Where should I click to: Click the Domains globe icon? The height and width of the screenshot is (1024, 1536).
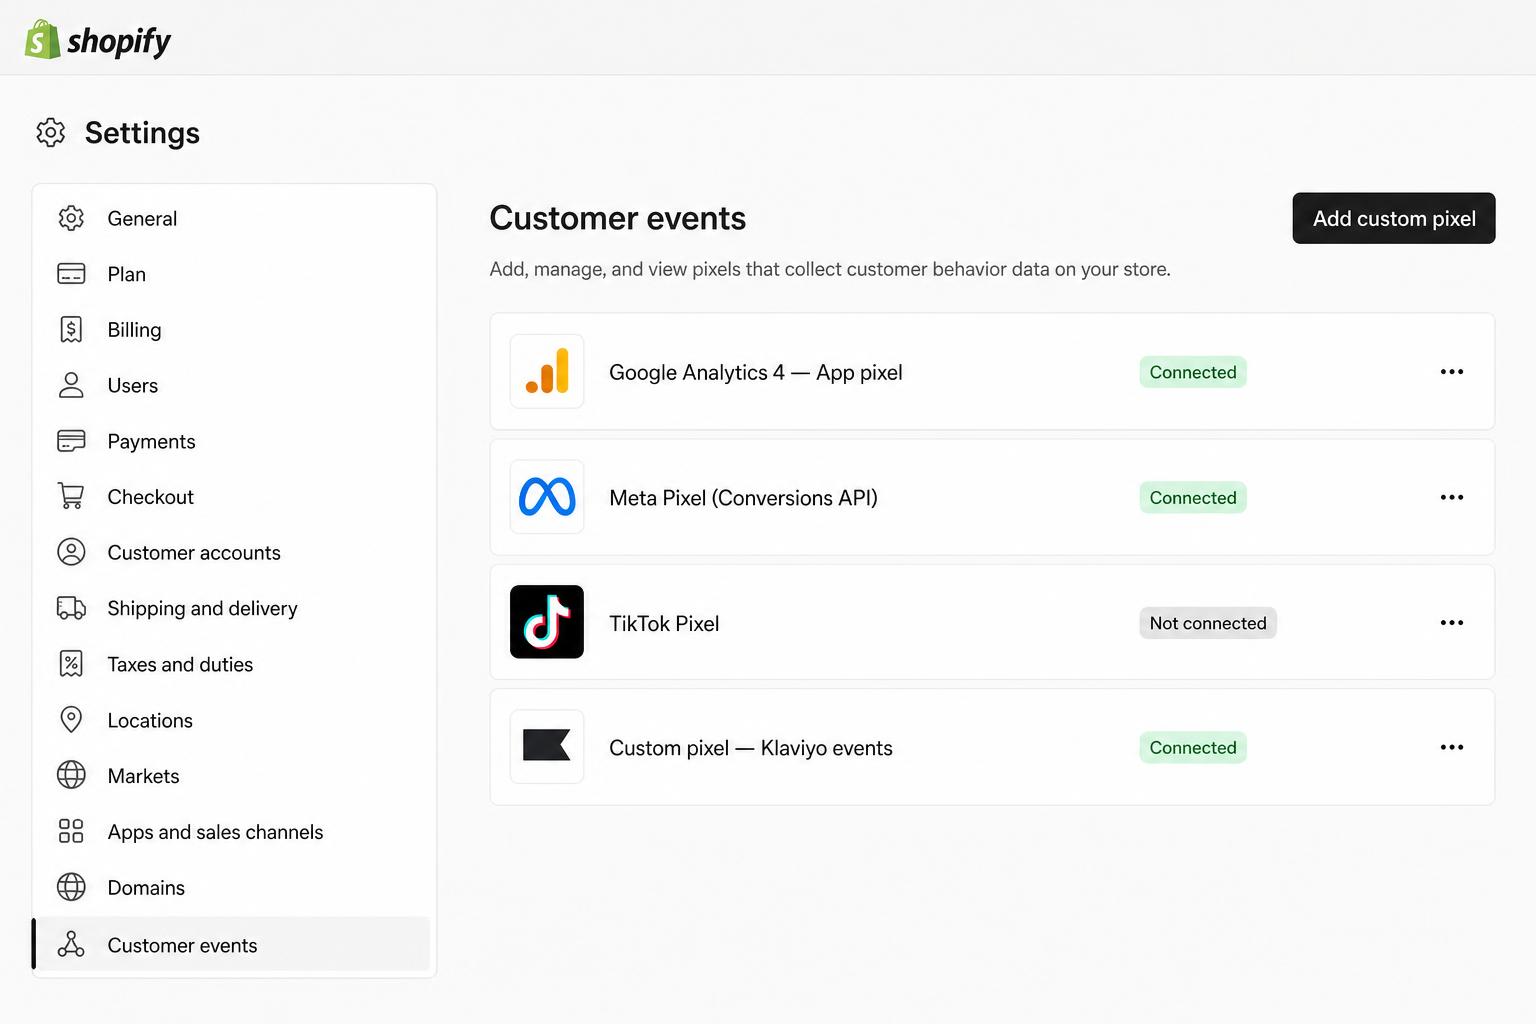(x=71, y=887)
